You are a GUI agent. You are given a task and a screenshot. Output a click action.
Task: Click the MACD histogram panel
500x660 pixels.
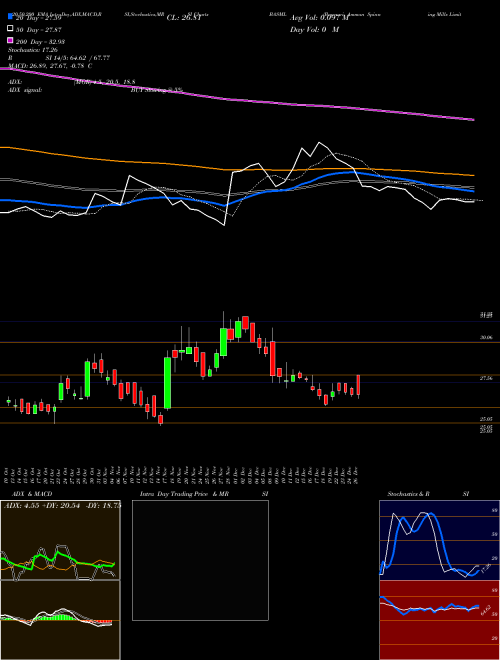60,620
